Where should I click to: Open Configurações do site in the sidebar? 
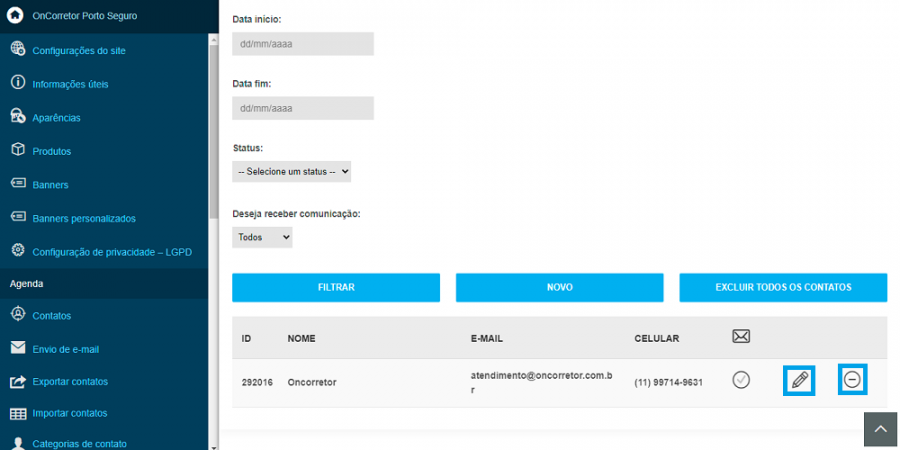click(x=78, y=50)
